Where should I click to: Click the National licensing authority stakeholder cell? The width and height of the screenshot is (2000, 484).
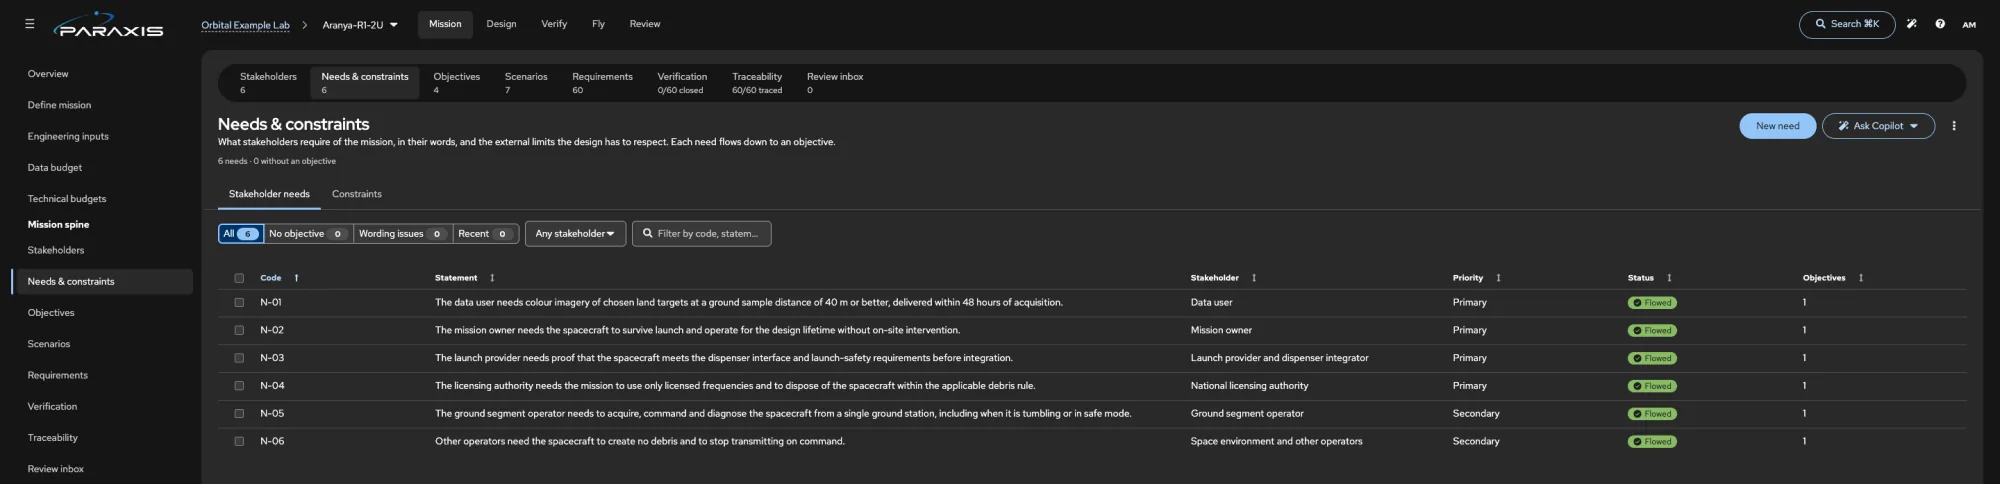pyautogui.click(x=1249, y=386)
